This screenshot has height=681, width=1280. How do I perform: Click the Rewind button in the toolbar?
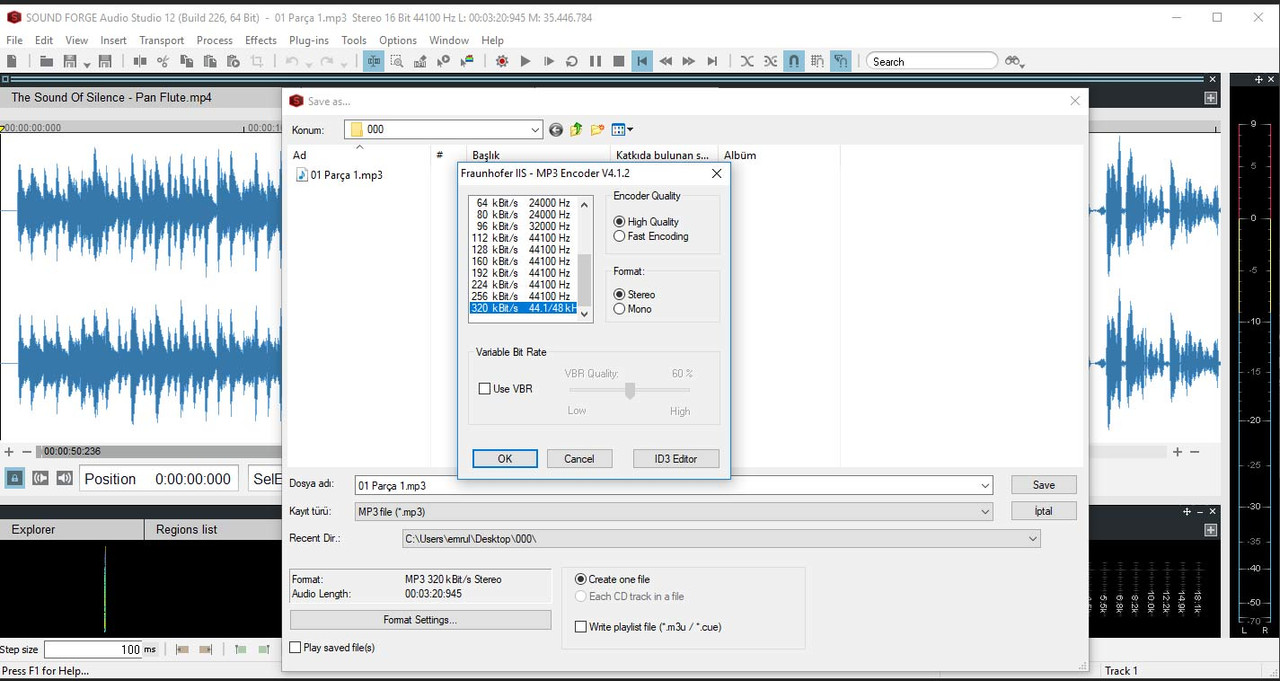point(665,61)
